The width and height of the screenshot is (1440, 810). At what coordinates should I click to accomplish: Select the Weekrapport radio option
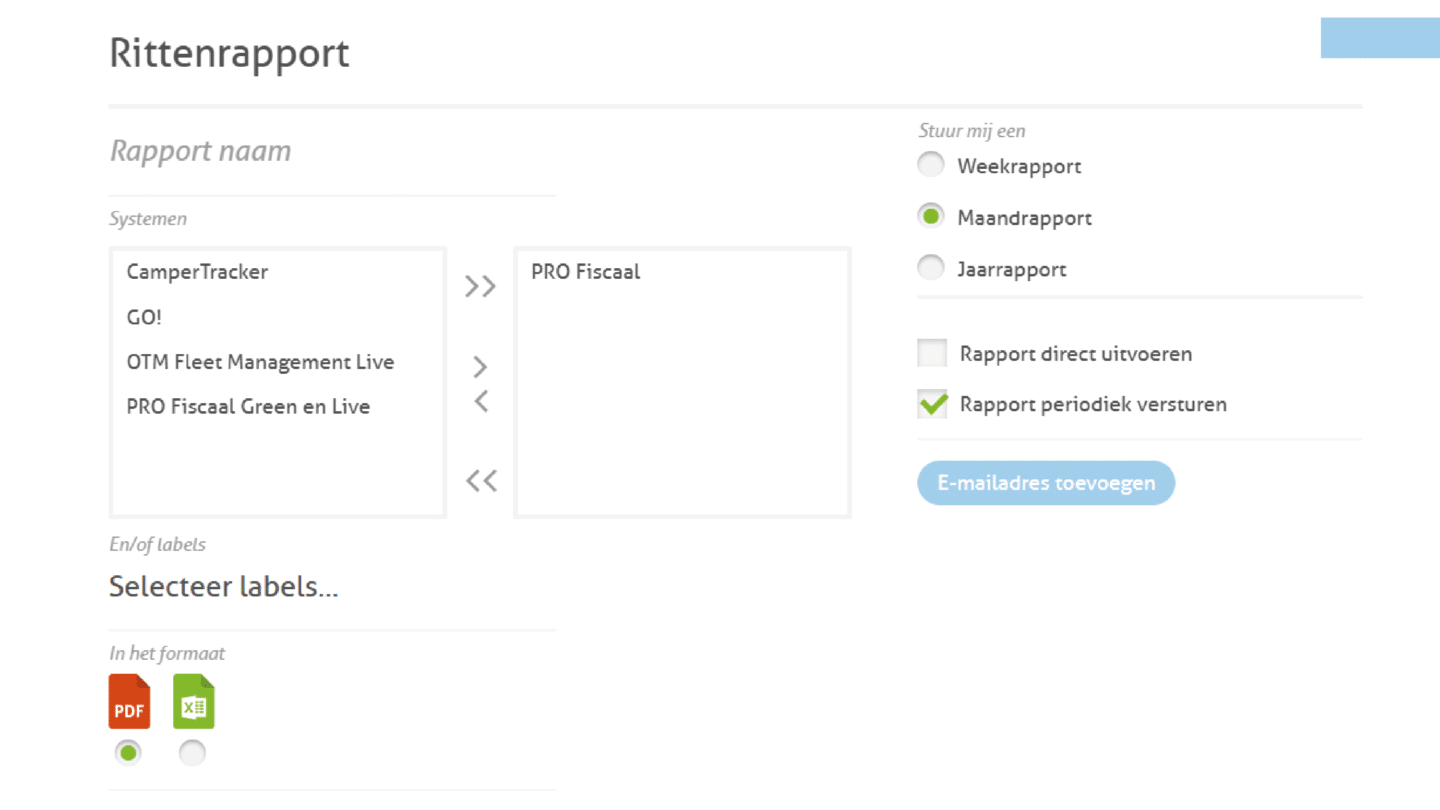pyautogui.click(x=931, y=165)
